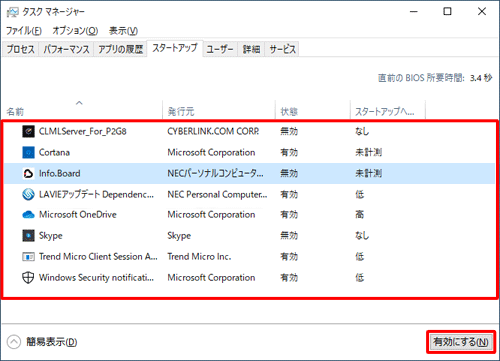Click the Skype startup icon
Viewport: 500px width, 361px height.
point(28,236)
